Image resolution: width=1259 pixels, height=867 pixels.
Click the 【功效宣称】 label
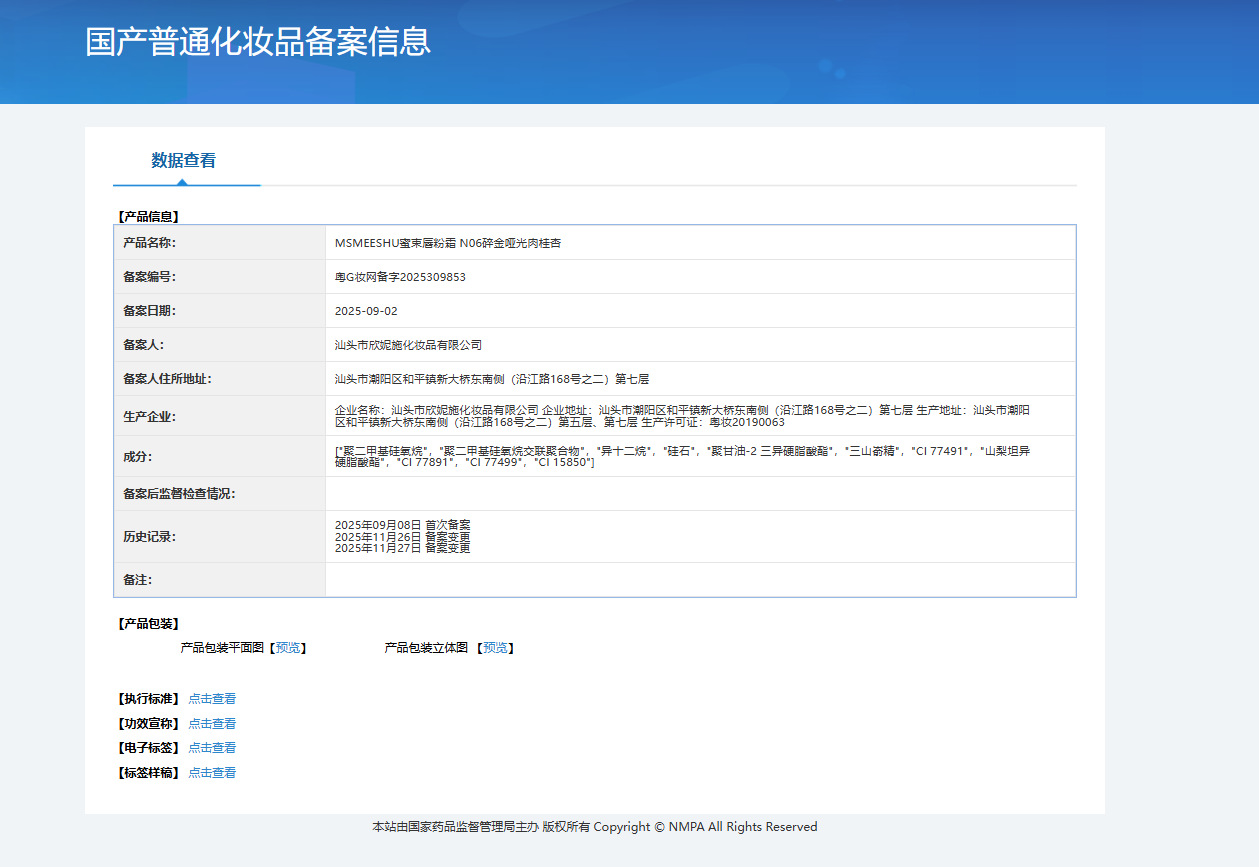coord(148,724)
